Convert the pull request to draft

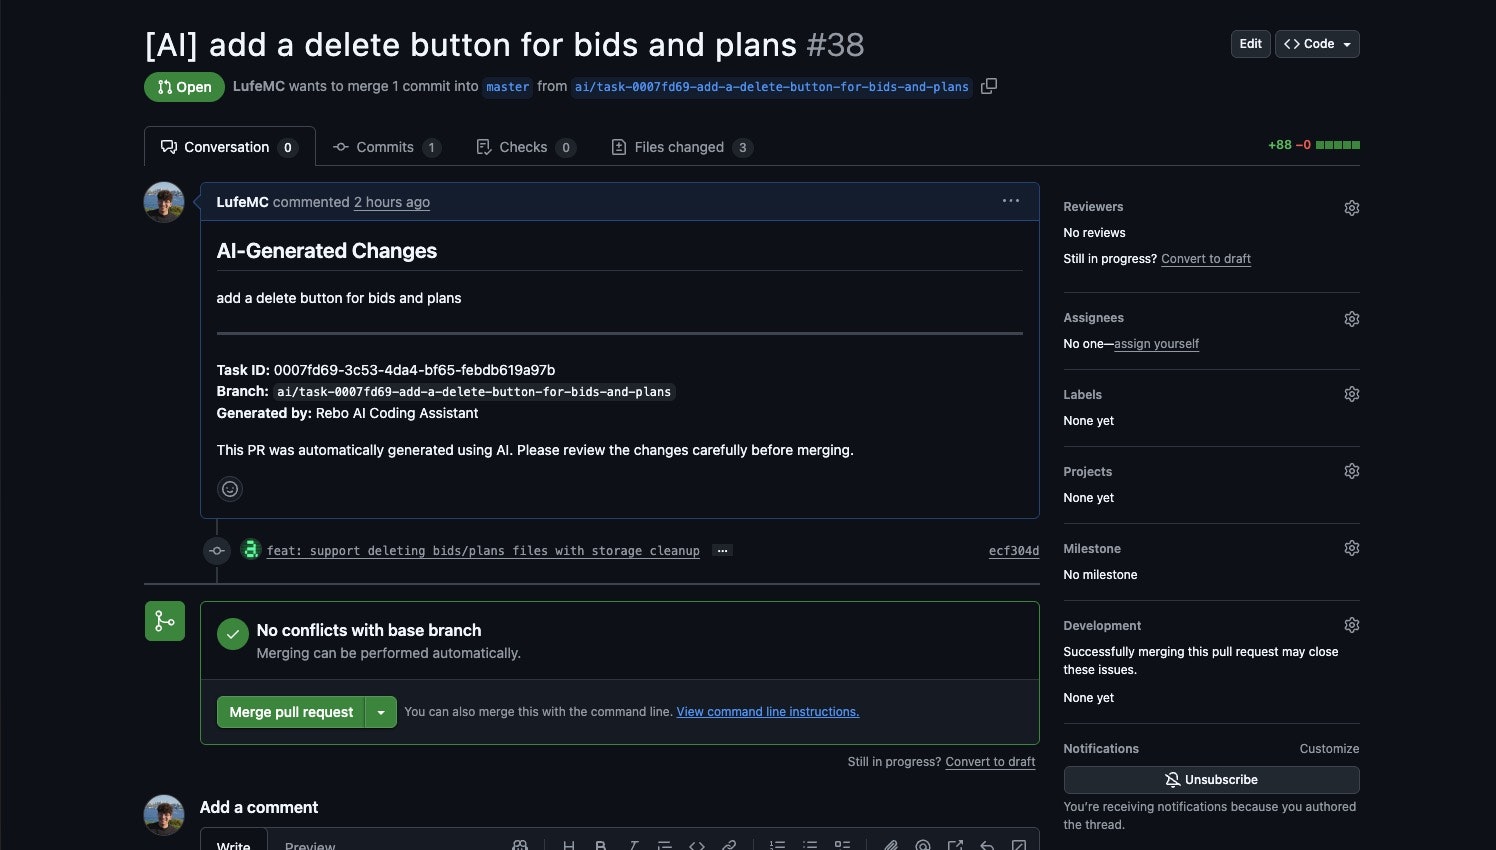[1205, 258]
